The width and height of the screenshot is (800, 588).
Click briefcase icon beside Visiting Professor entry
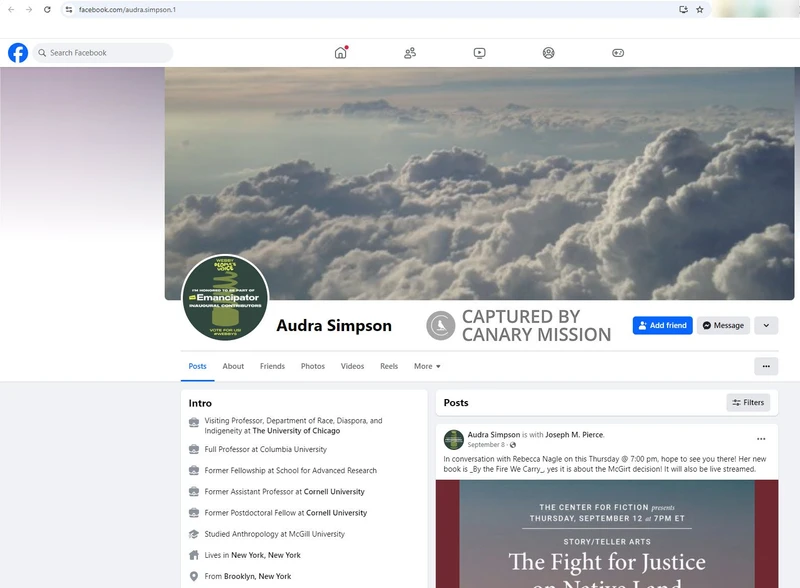coord(194,422)
